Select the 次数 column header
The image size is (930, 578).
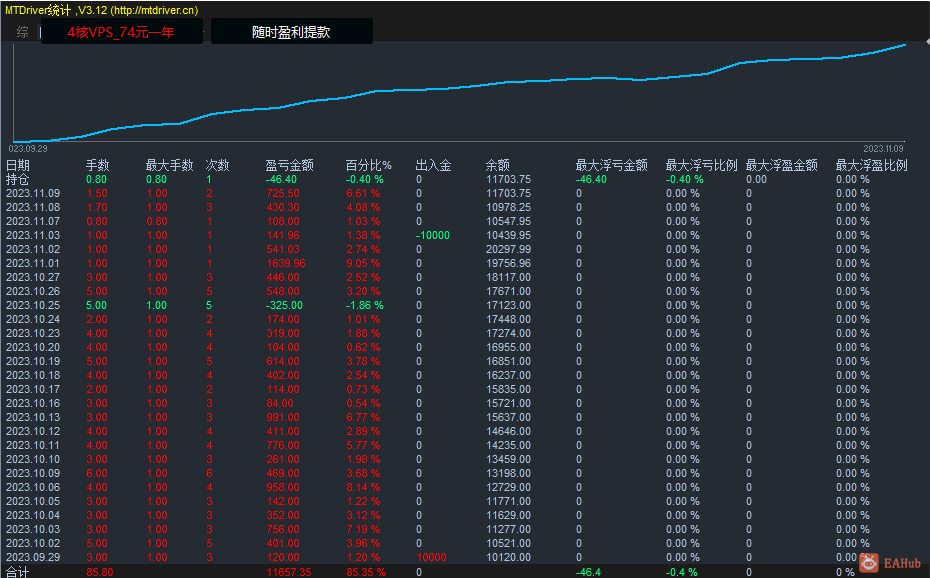click(x=217, y=165)
